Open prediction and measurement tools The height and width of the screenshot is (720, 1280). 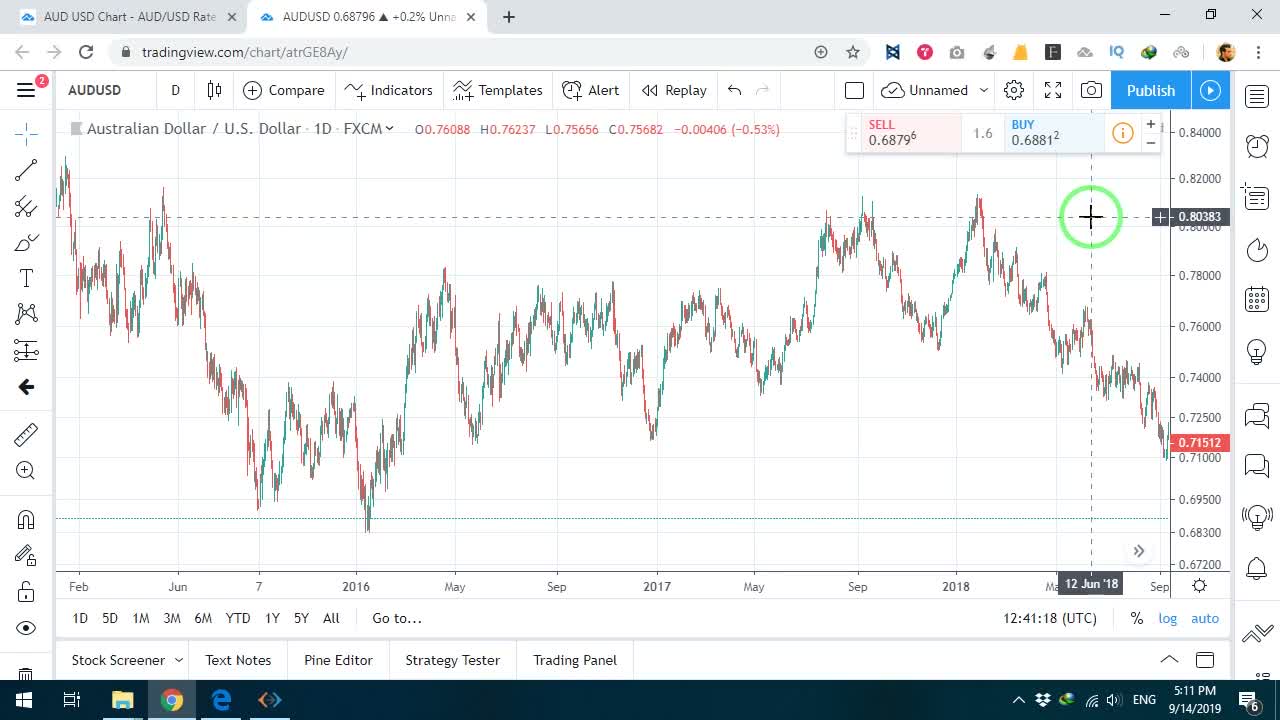[26, 350]
